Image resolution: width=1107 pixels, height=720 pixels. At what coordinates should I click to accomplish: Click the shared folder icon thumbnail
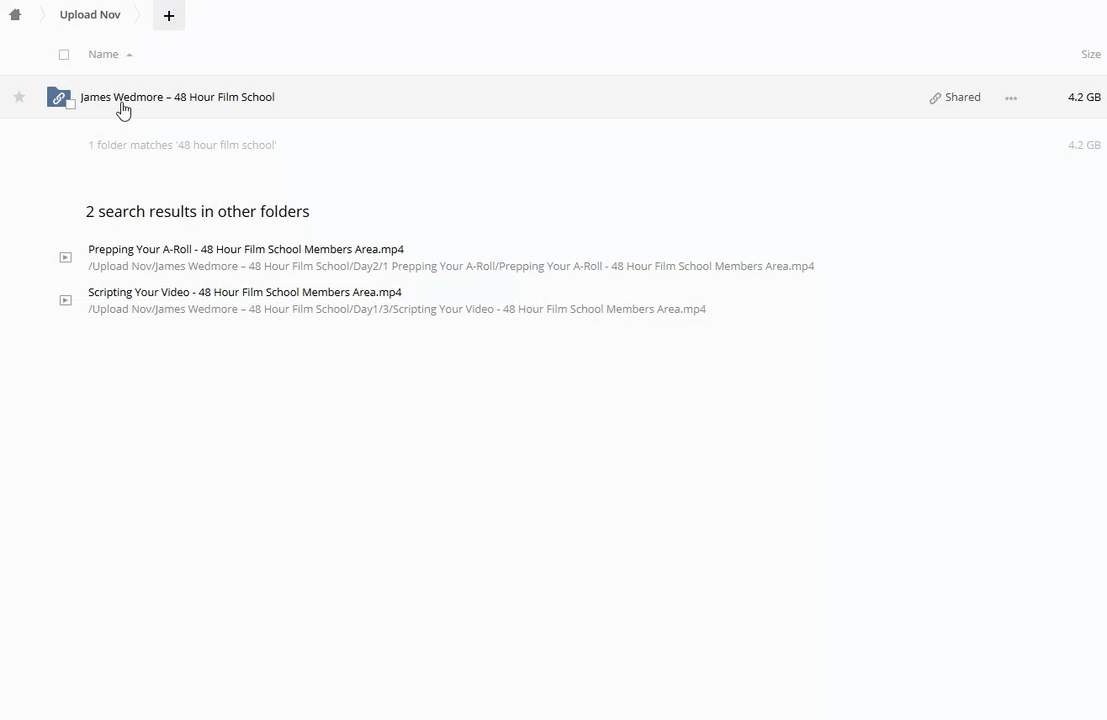tap(58, 97)
